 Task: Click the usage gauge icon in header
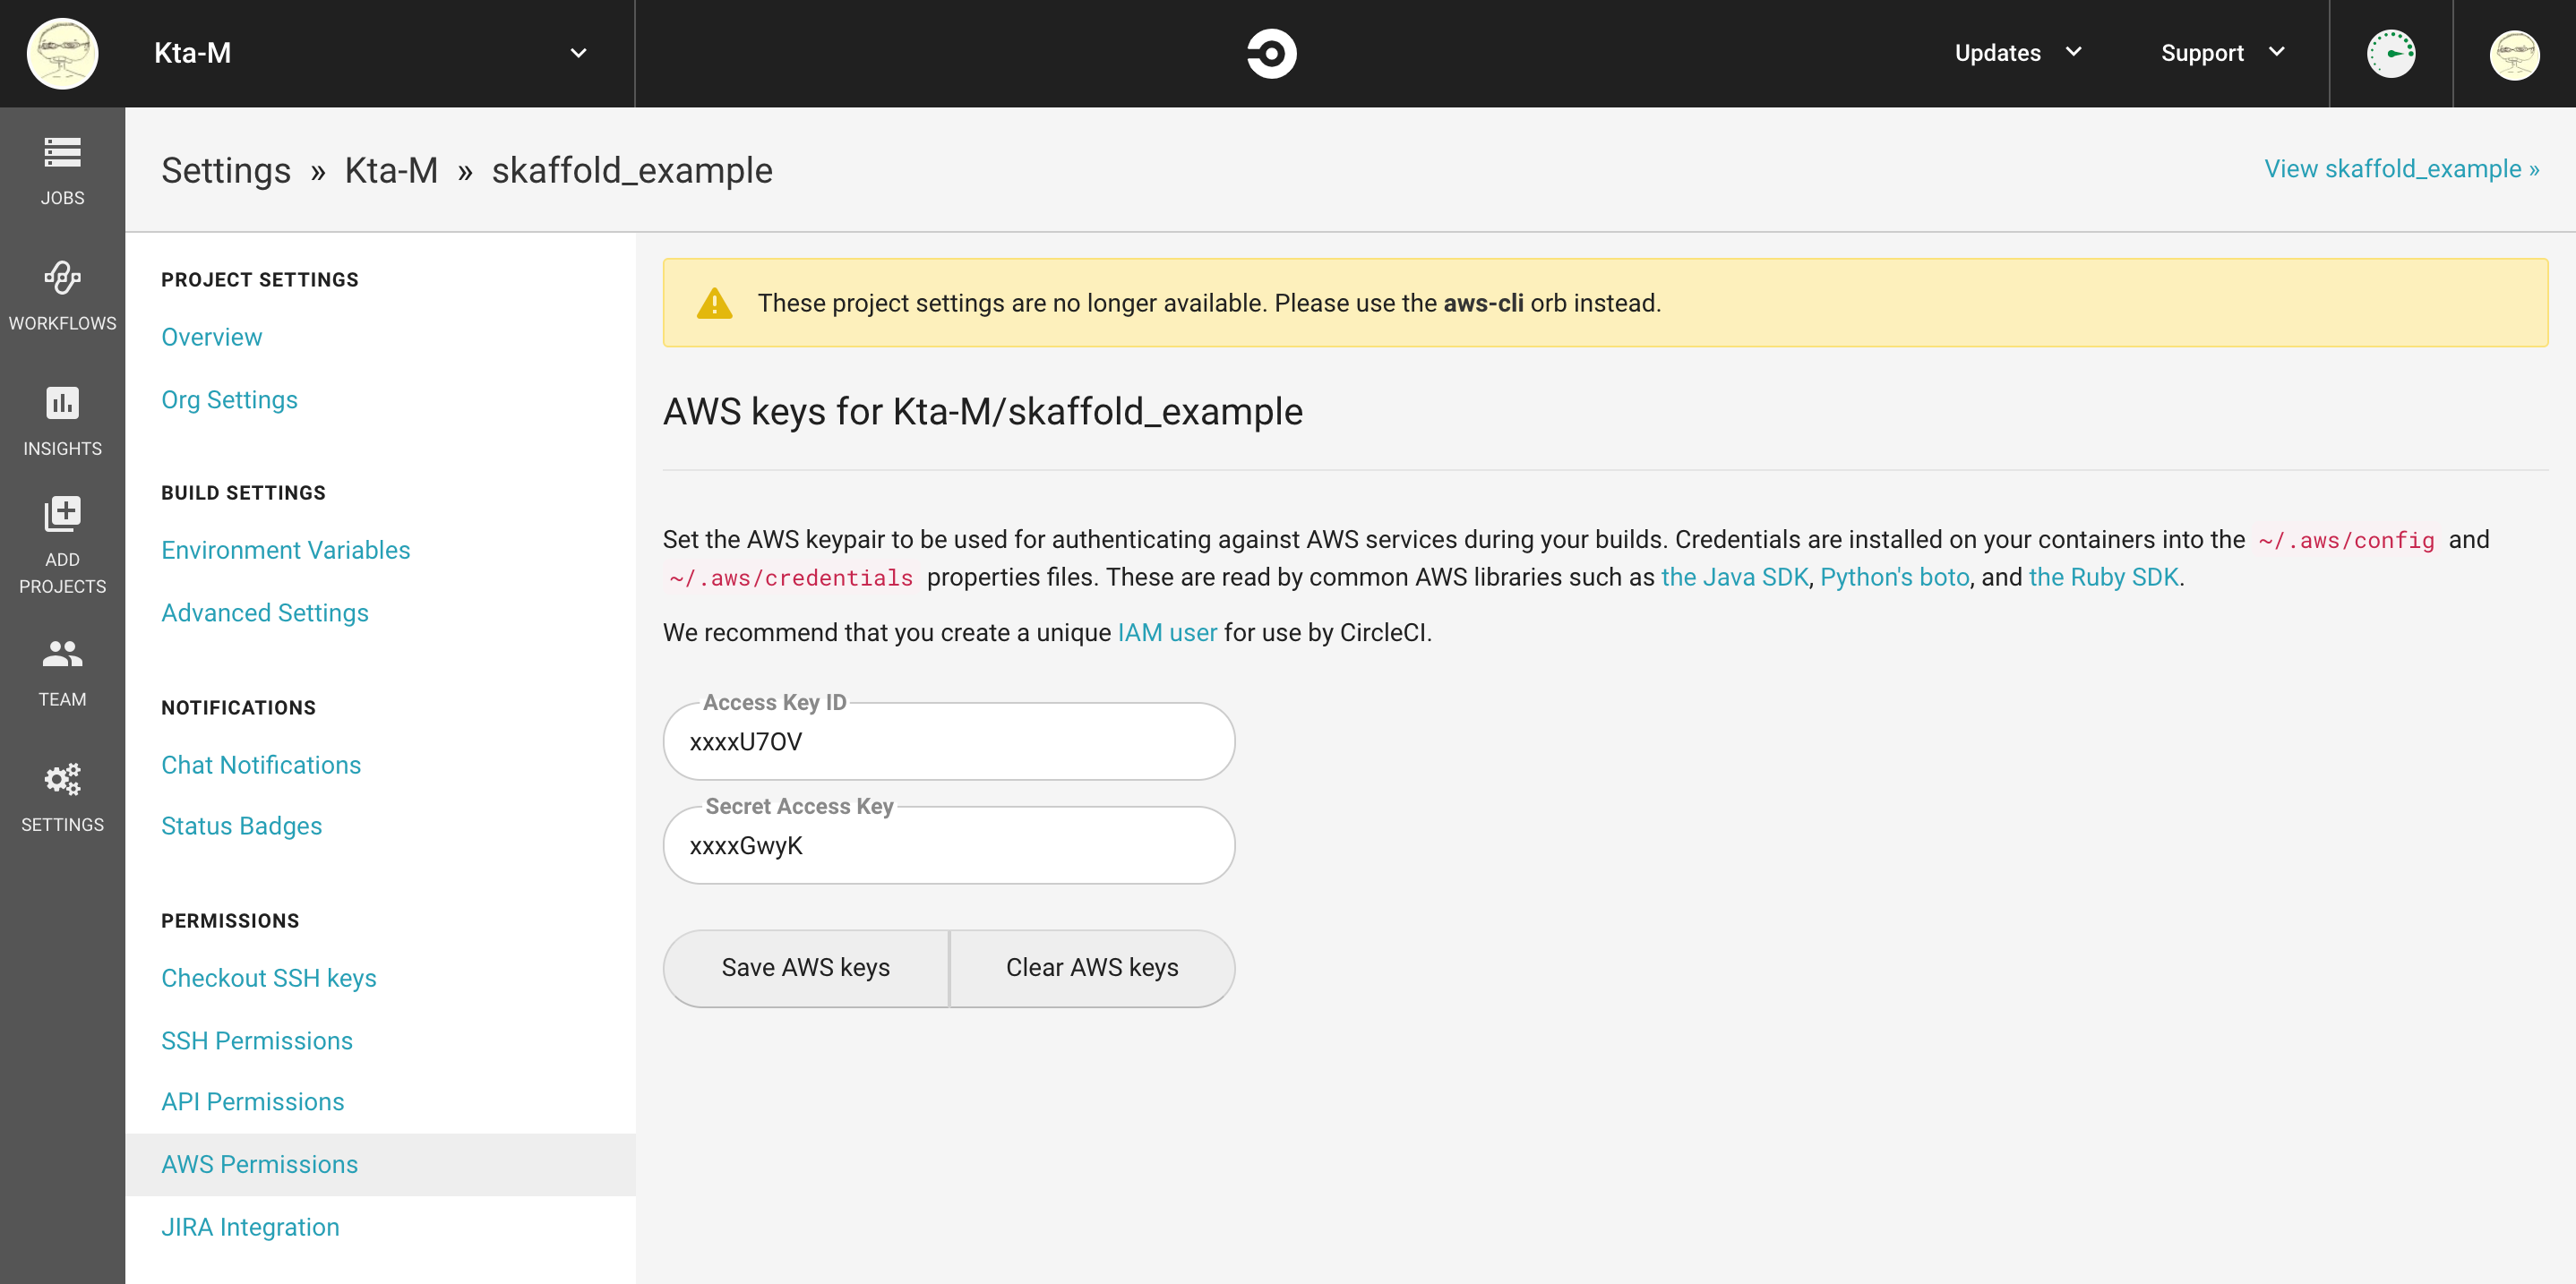point(2391,54)
